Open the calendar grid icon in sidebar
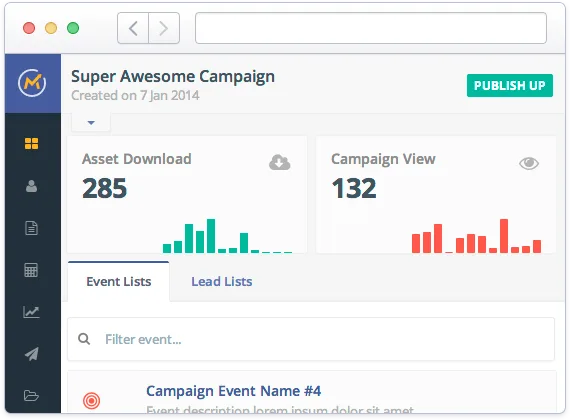This screenshot has width=570, height=420. (x=31, y=270)
